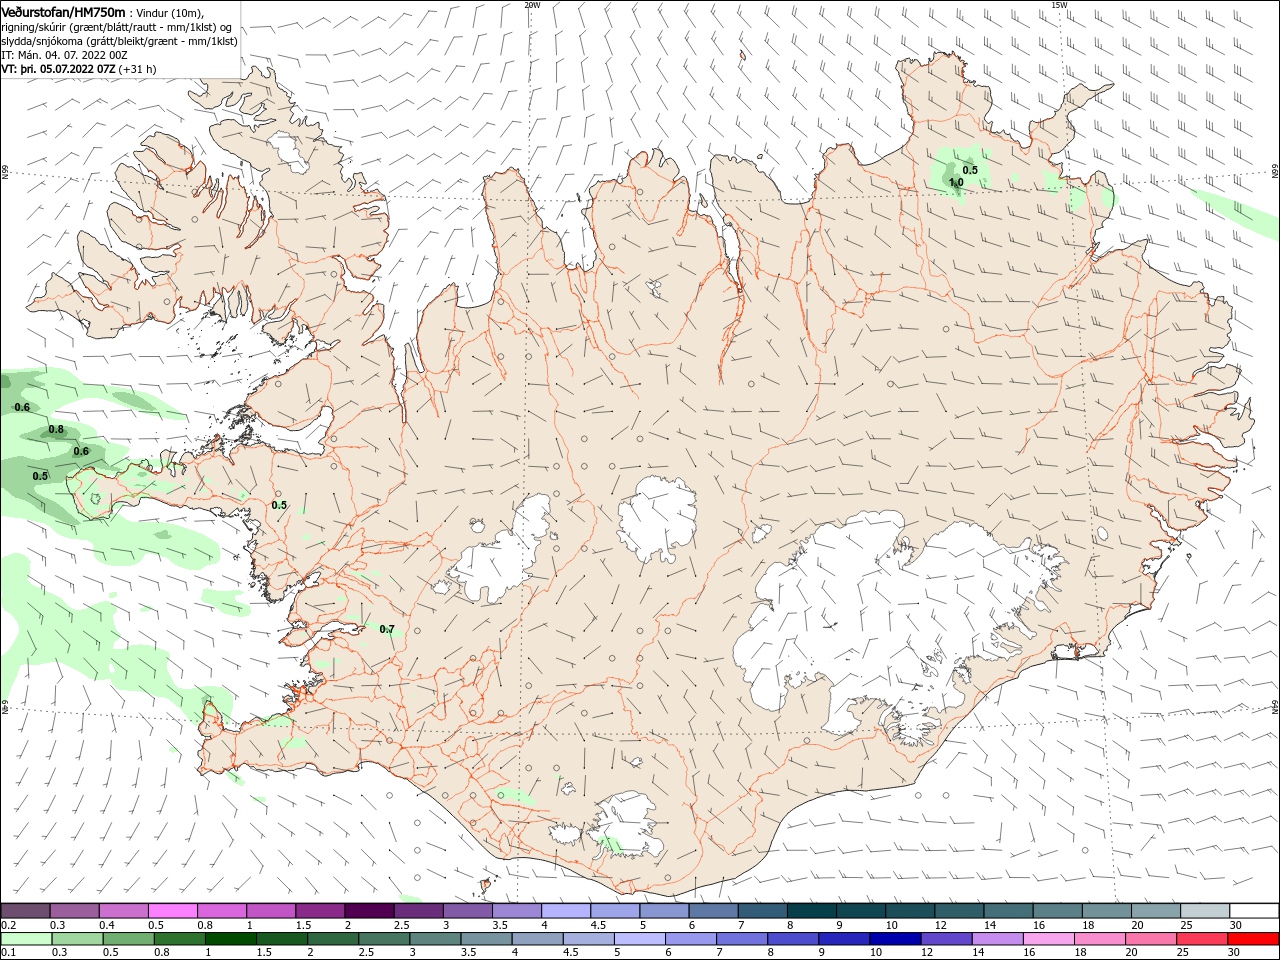Click the VT: þri. 05.07.2022 07Z valid time

58,69
